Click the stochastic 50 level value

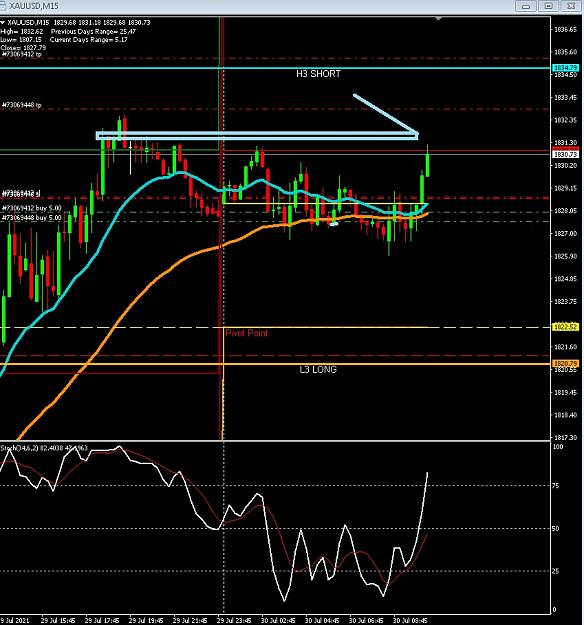pyautogui.click(x=555, y=529)
